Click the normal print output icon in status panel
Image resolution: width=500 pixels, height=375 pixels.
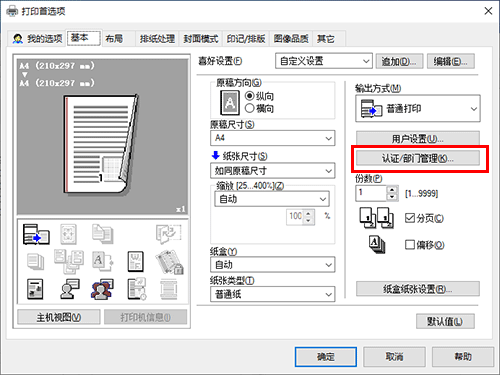tap(36, 234)
